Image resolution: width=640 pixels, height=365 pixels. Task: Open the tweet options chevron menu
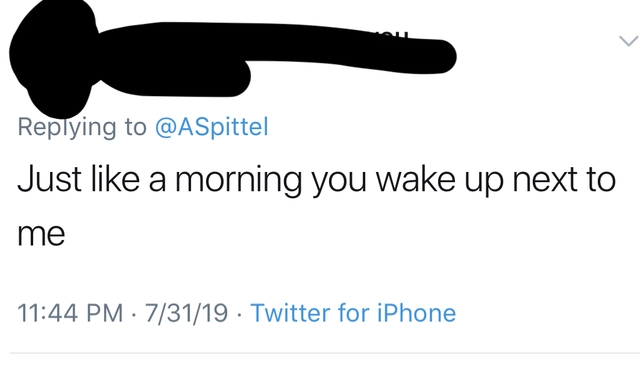629,41
